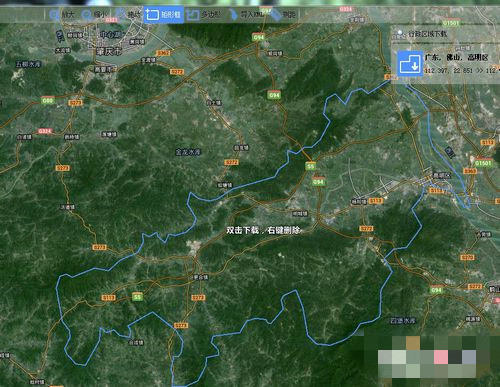Image resolution: width=500 pixels, height=387 pixels.
Task: Click the S270 road marker
Action: [x=467, y=257]
